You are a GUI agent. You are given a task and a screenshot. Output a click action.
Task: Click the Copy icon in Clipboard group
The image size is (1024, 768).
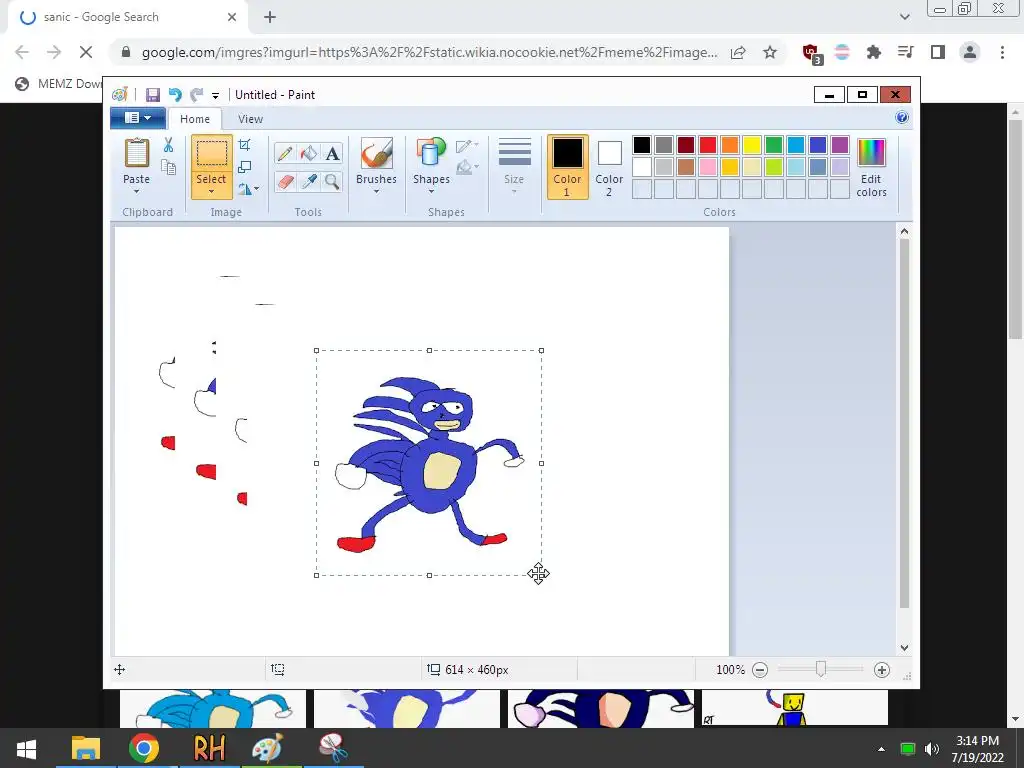click(168, 167)
